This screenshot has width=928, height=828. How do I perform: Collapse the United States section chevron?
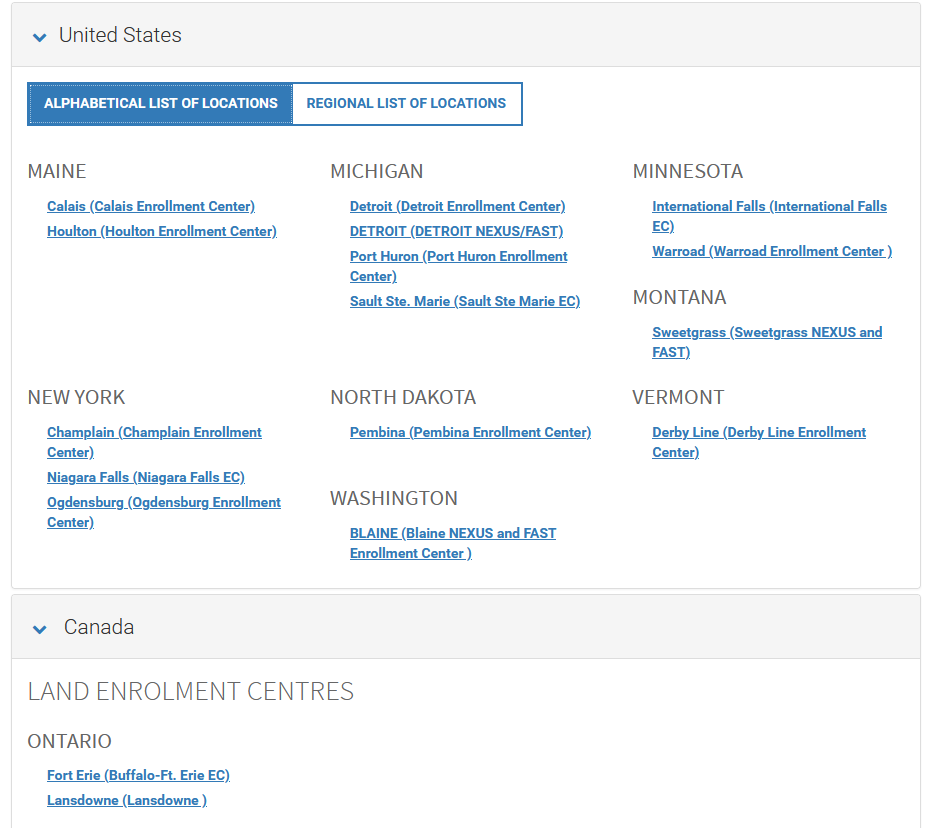click(40, 37)
